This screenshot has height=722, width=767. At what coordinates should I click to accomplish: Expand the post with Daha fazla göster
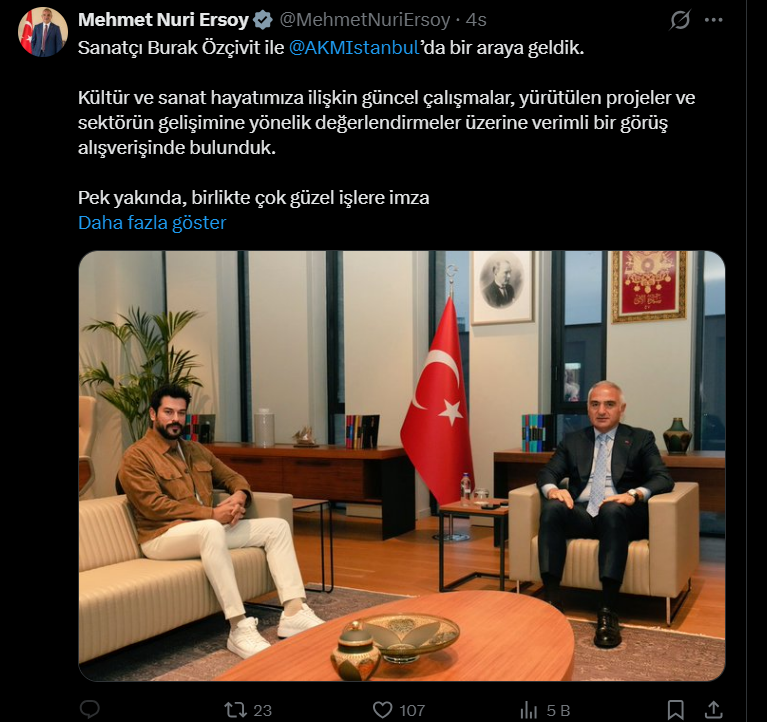coord(152,223)
